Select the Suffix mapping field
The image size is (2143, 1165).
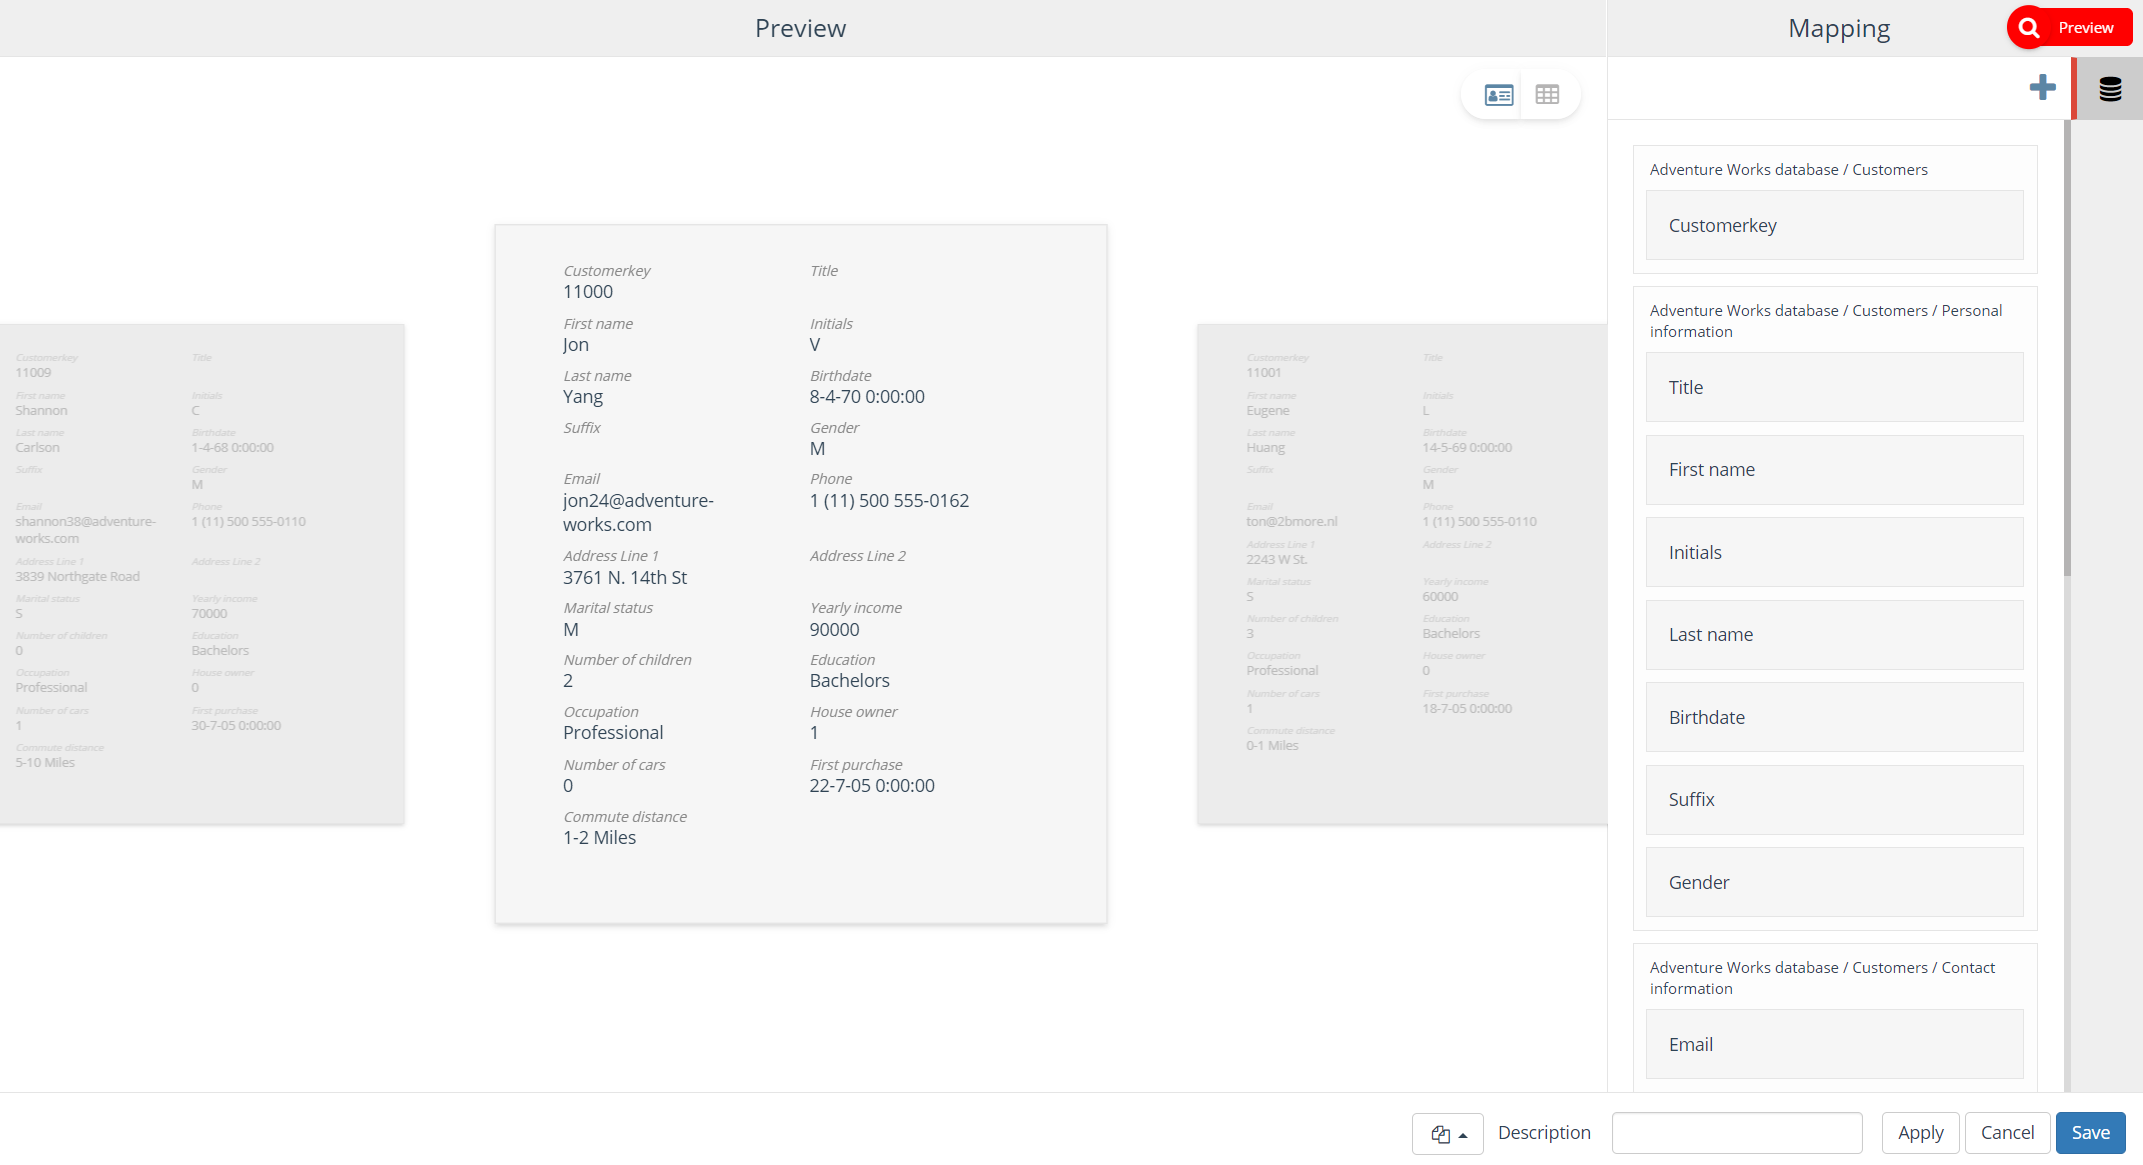[x=1834, y=800]
